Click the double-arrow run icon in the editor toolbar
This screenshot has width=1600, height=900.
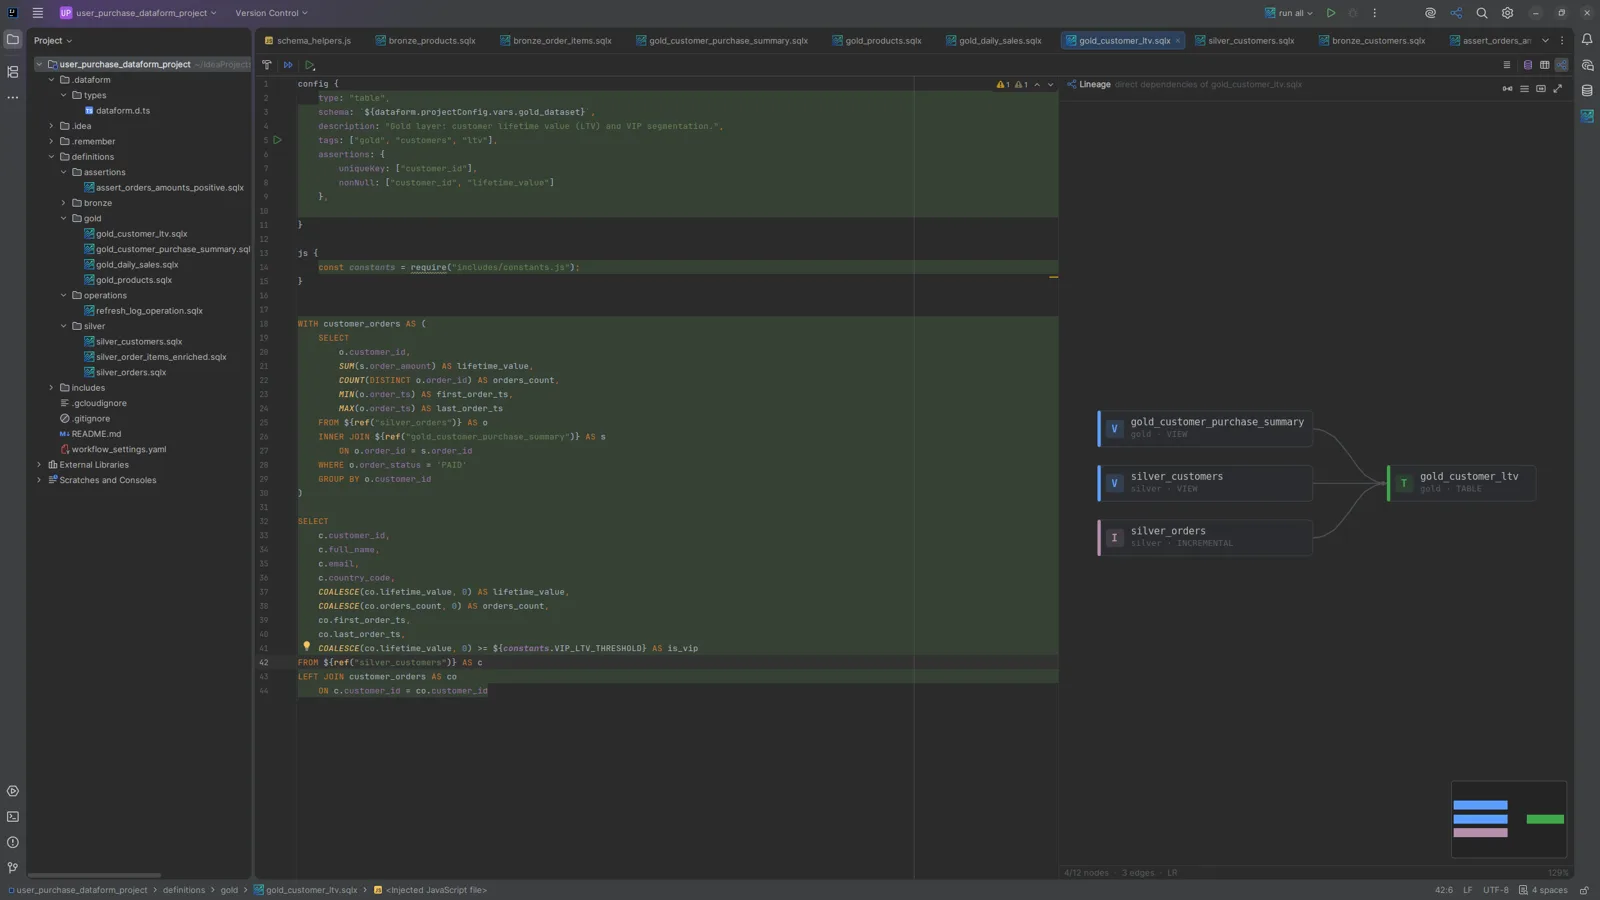click(x=288, y=65)
